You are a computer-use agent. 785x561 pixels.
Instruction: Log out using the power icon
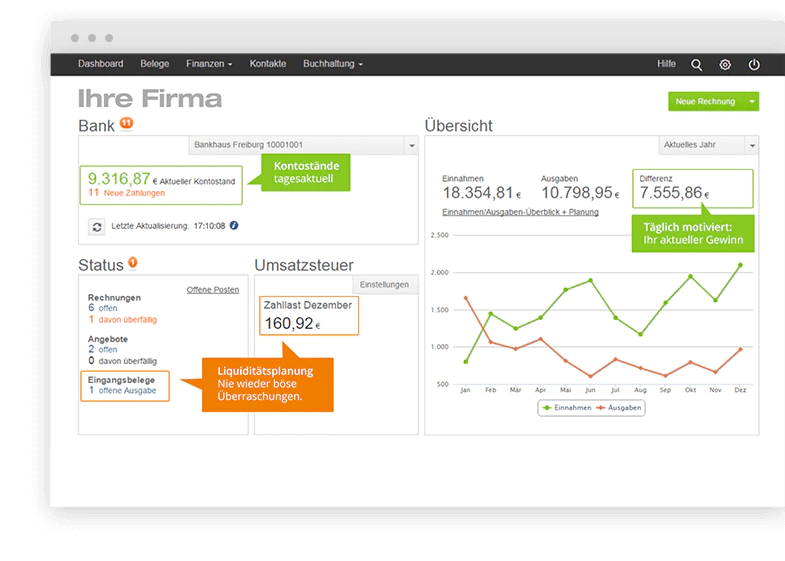(x=754, y=65)
